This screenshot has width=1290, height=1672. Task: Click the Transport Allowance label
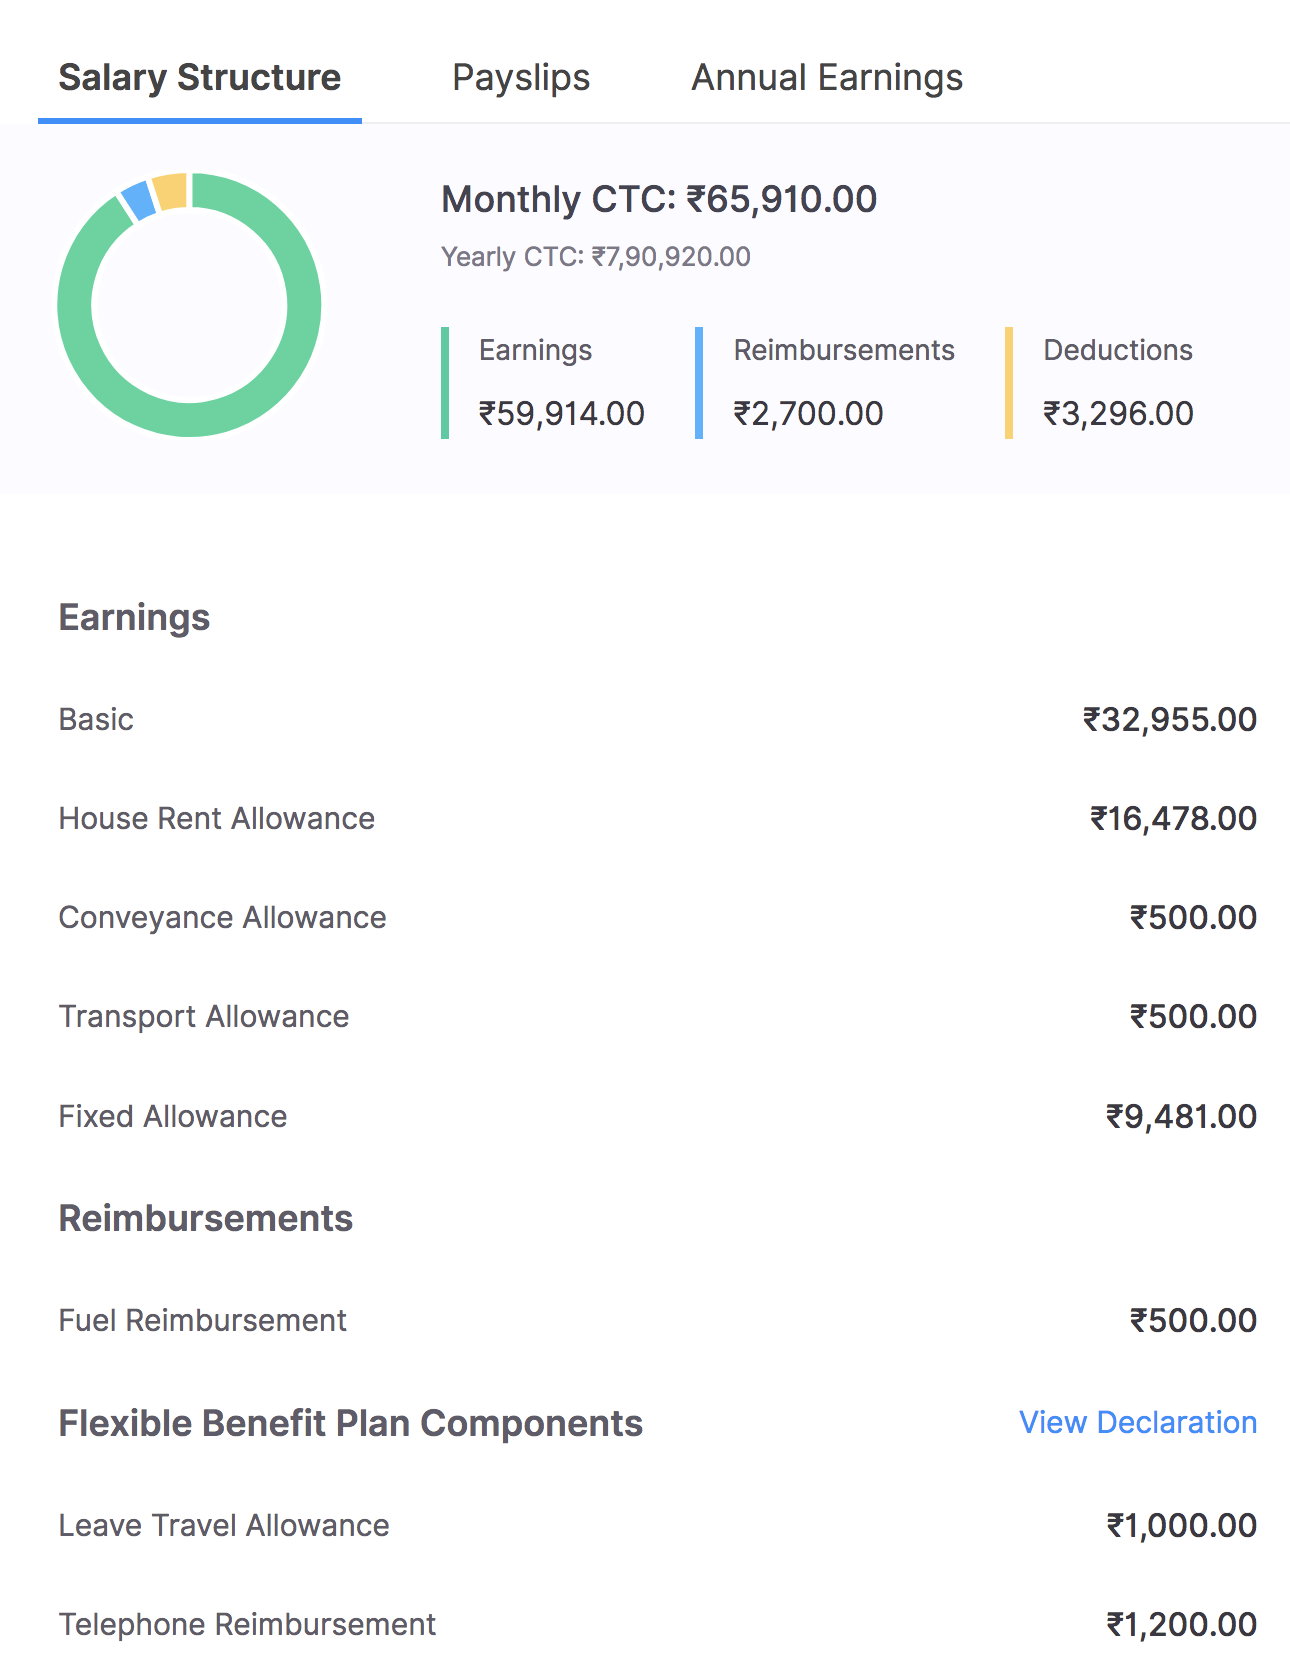click(204, 1016)
